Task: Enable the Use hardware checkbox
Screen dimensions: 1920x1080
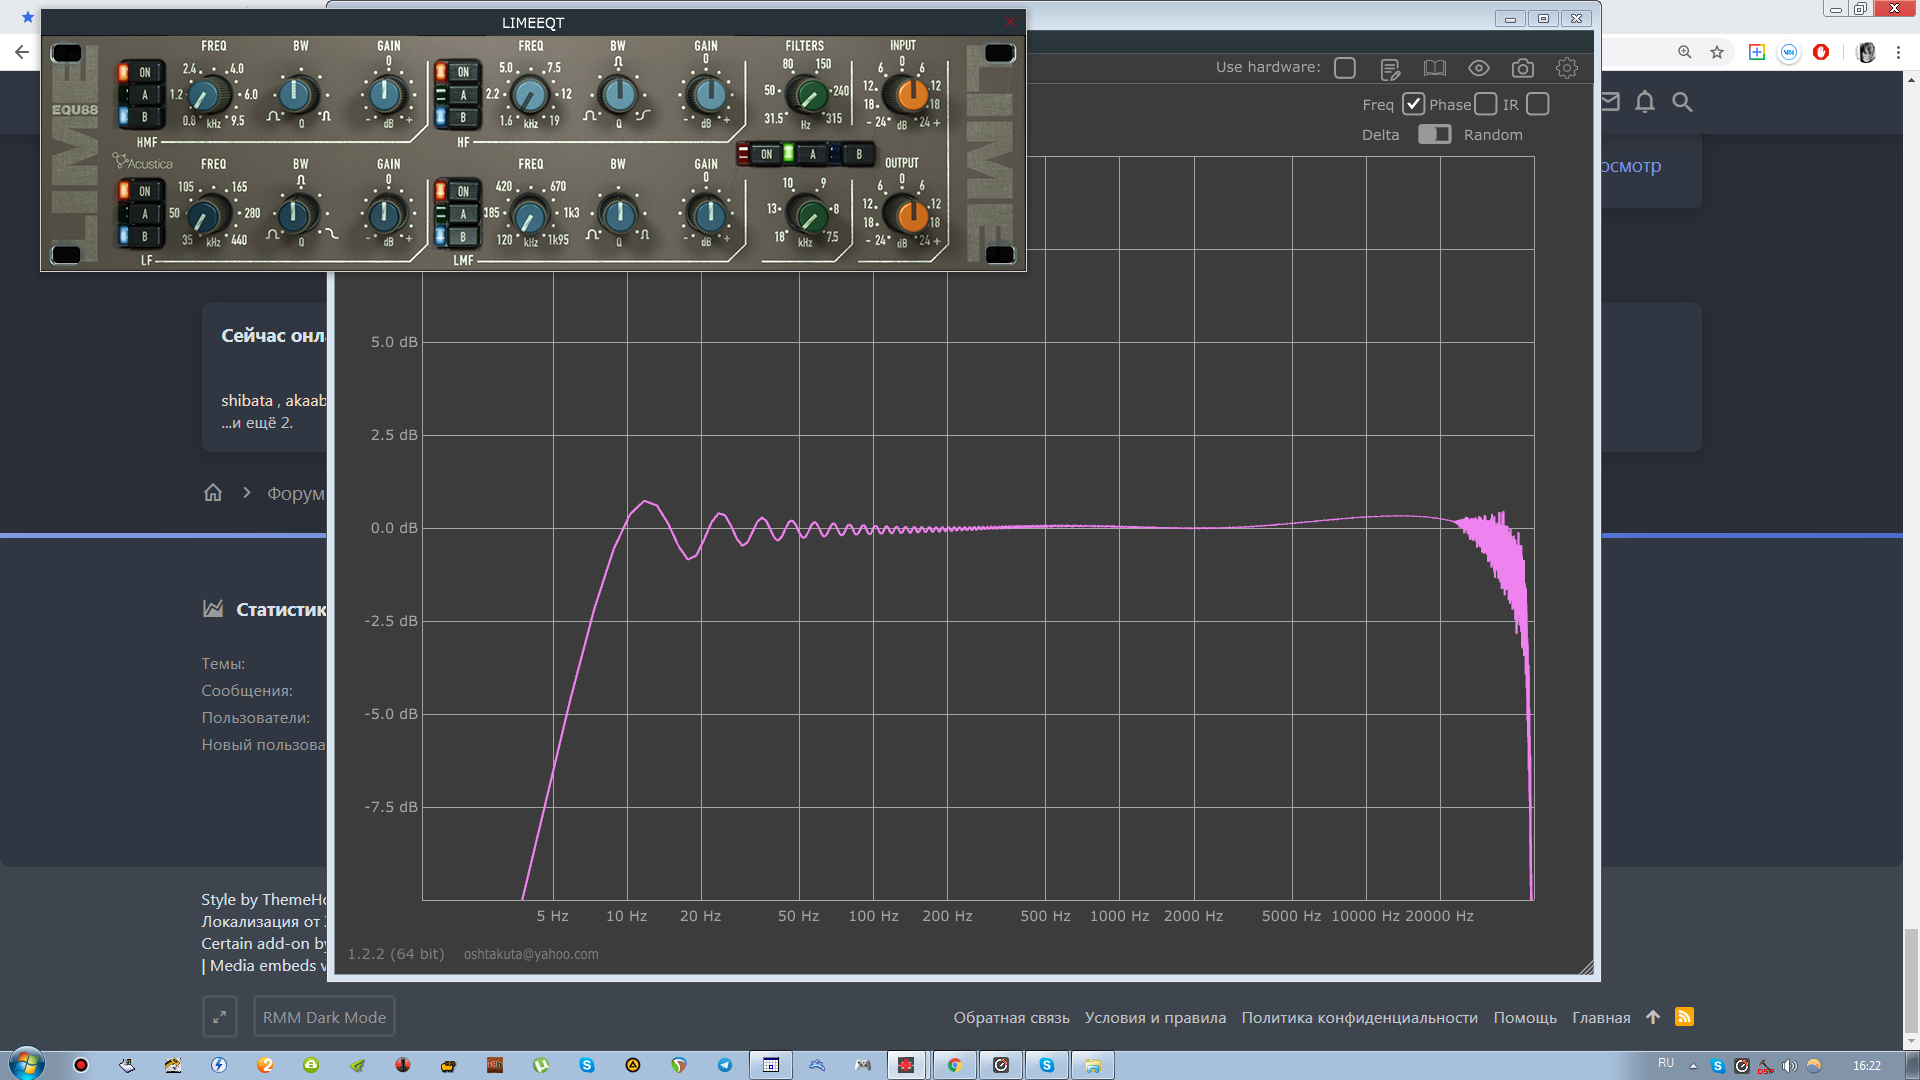Action: point(1345,68)
